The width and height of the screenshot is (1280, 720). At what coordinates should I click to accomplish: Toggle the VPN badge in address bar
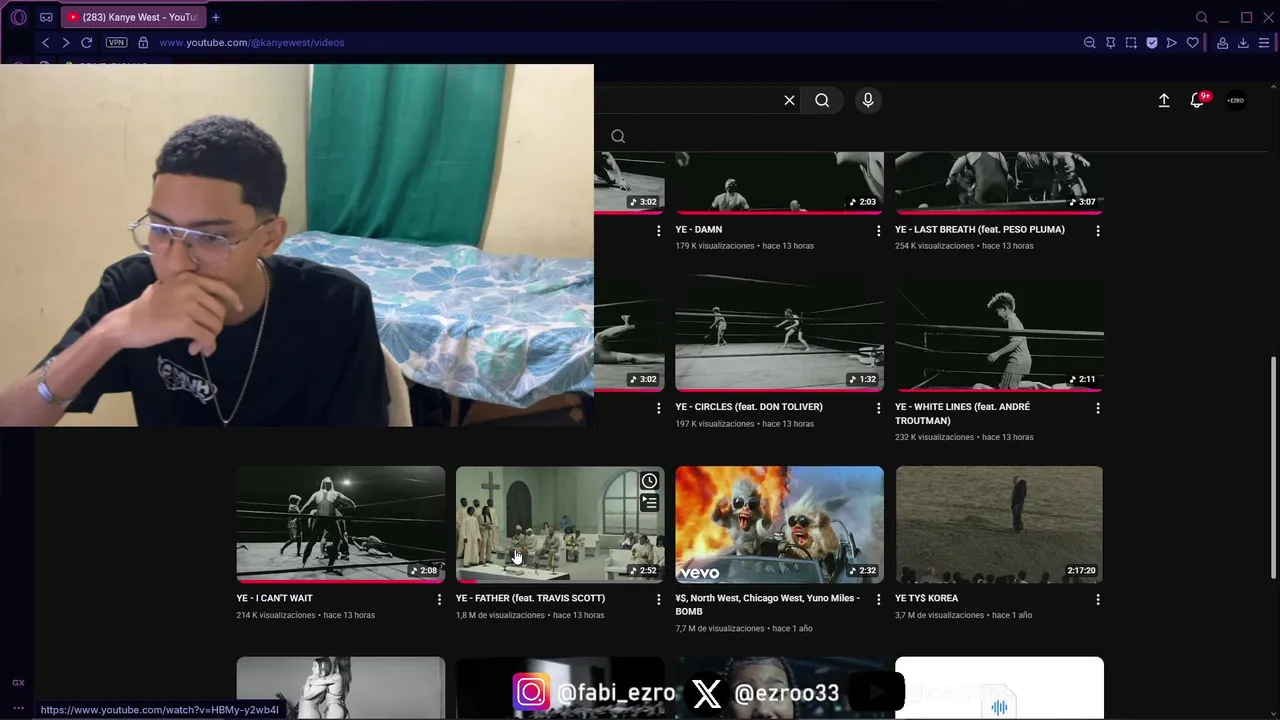tap(116, 43)
